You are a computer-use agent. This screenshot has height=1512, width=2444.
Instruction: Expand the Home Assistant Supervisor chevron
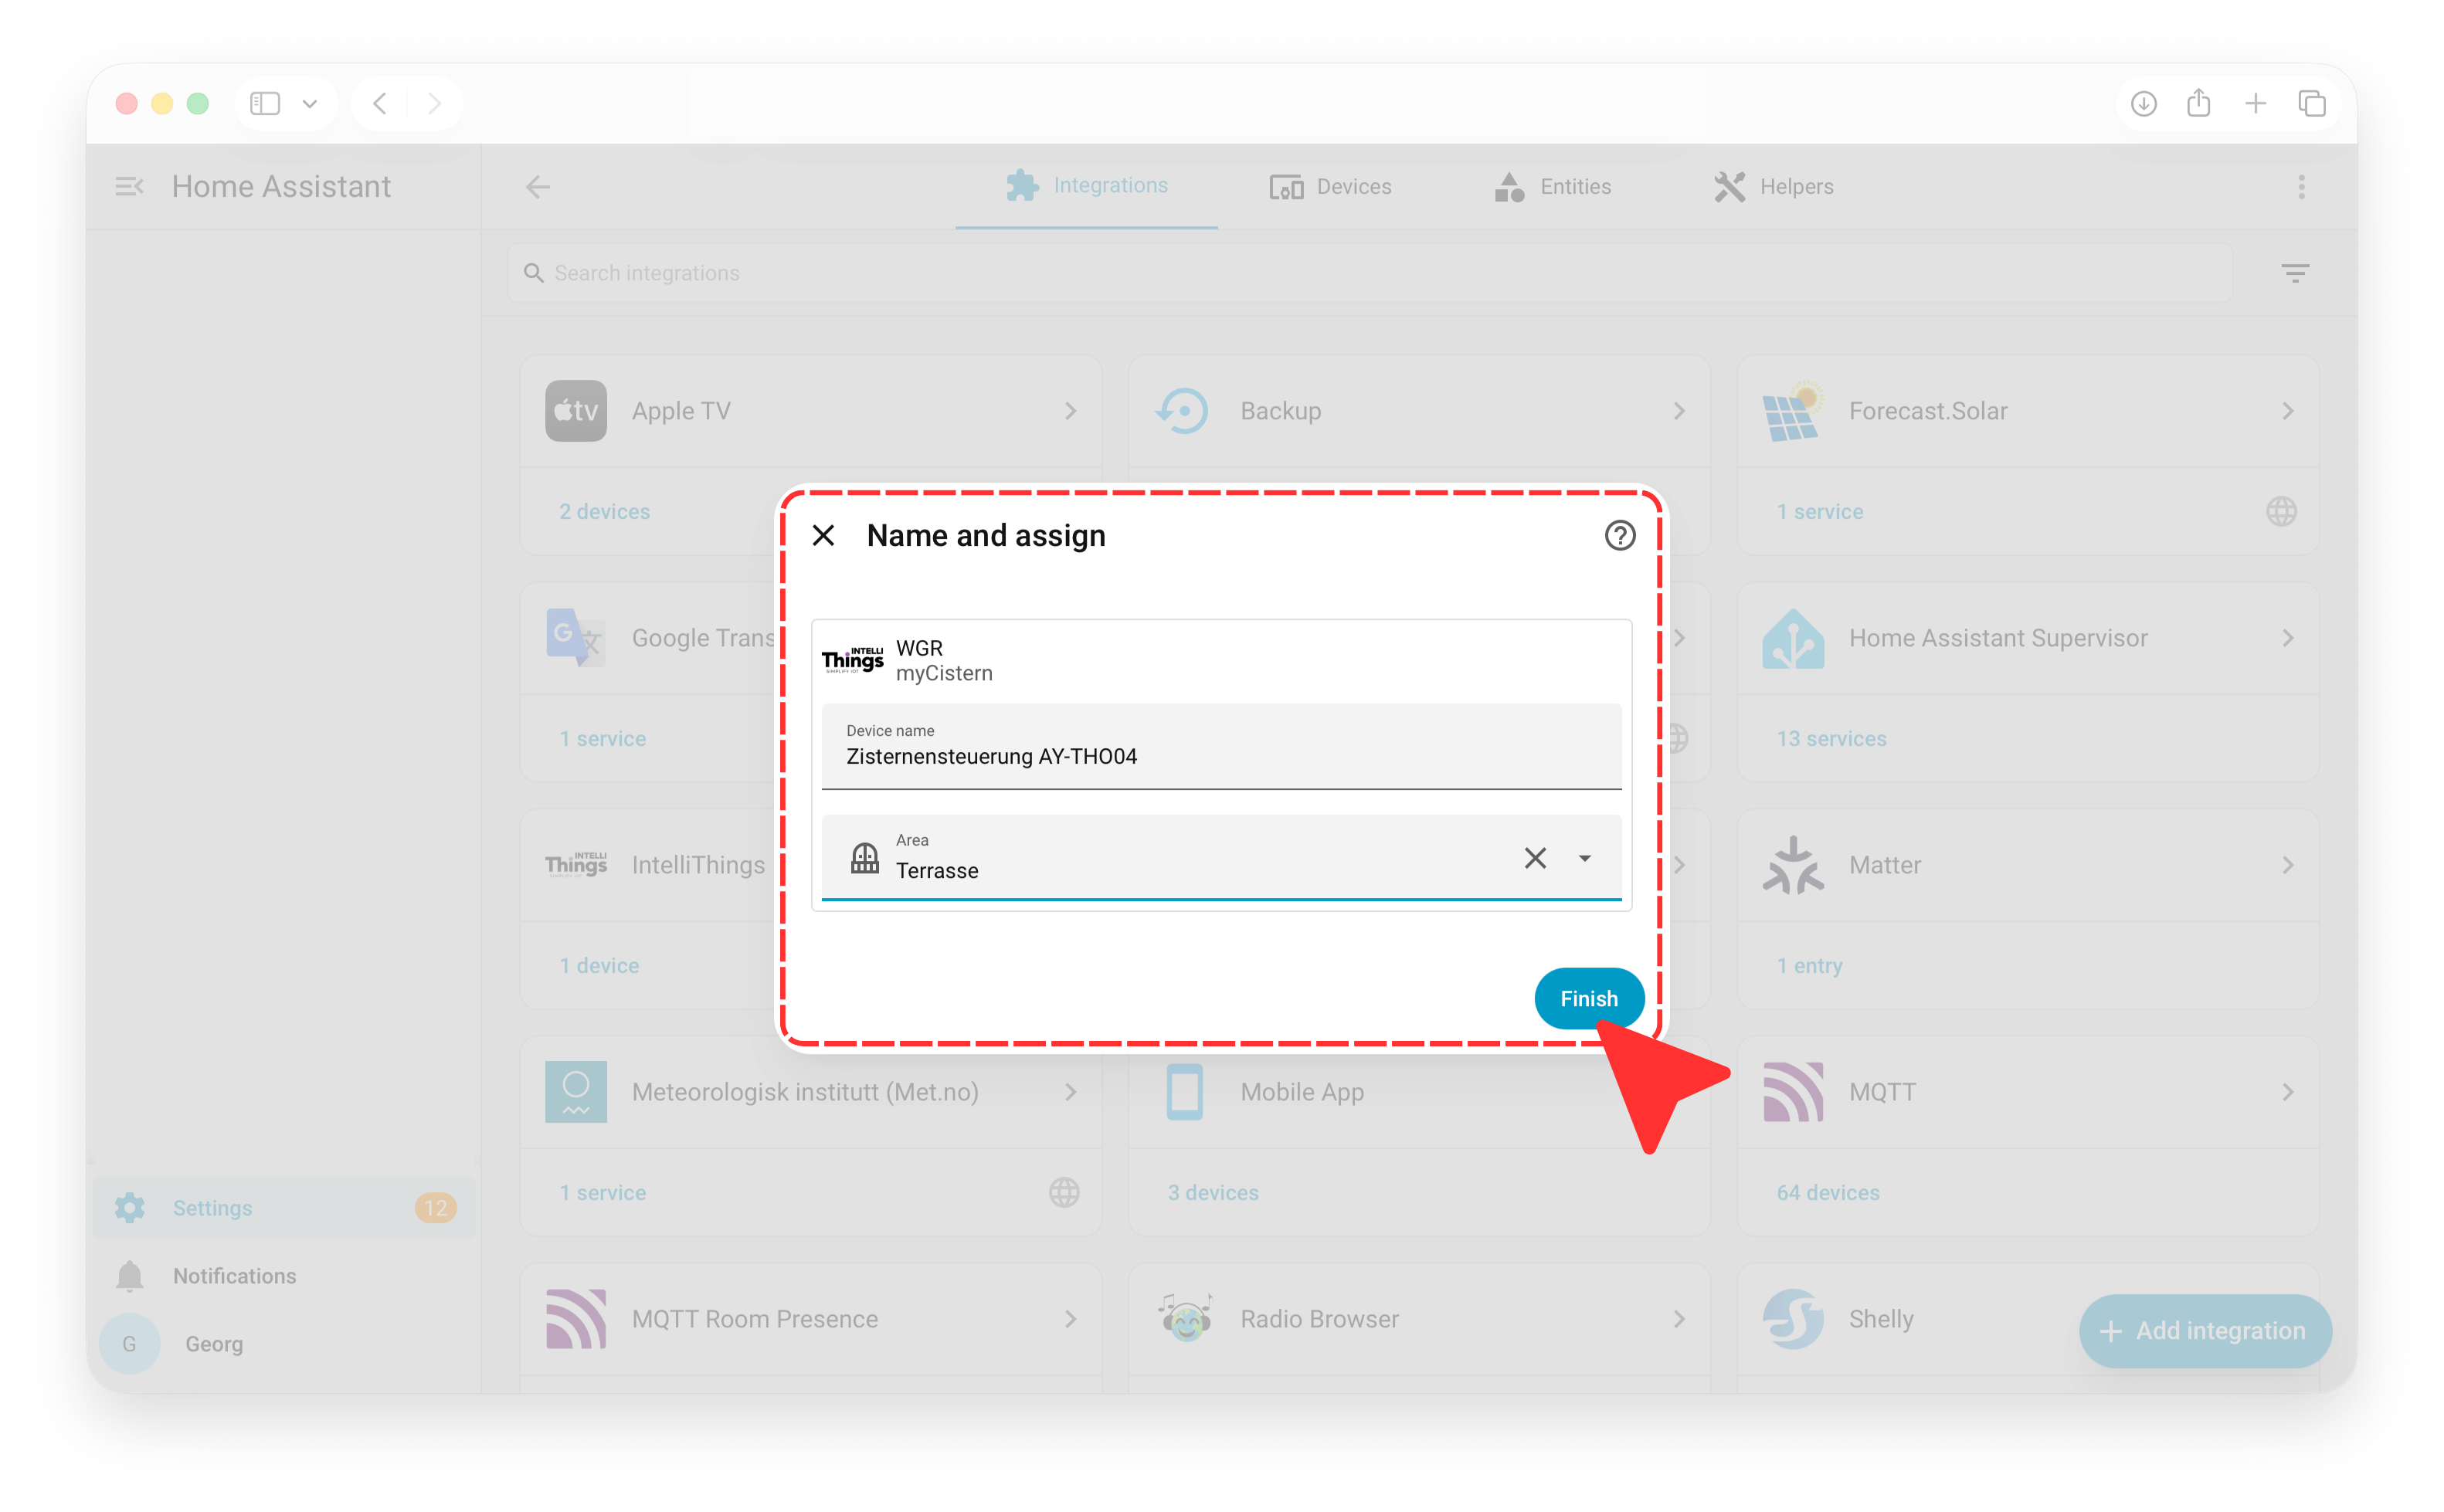(x=2287, y=638)
